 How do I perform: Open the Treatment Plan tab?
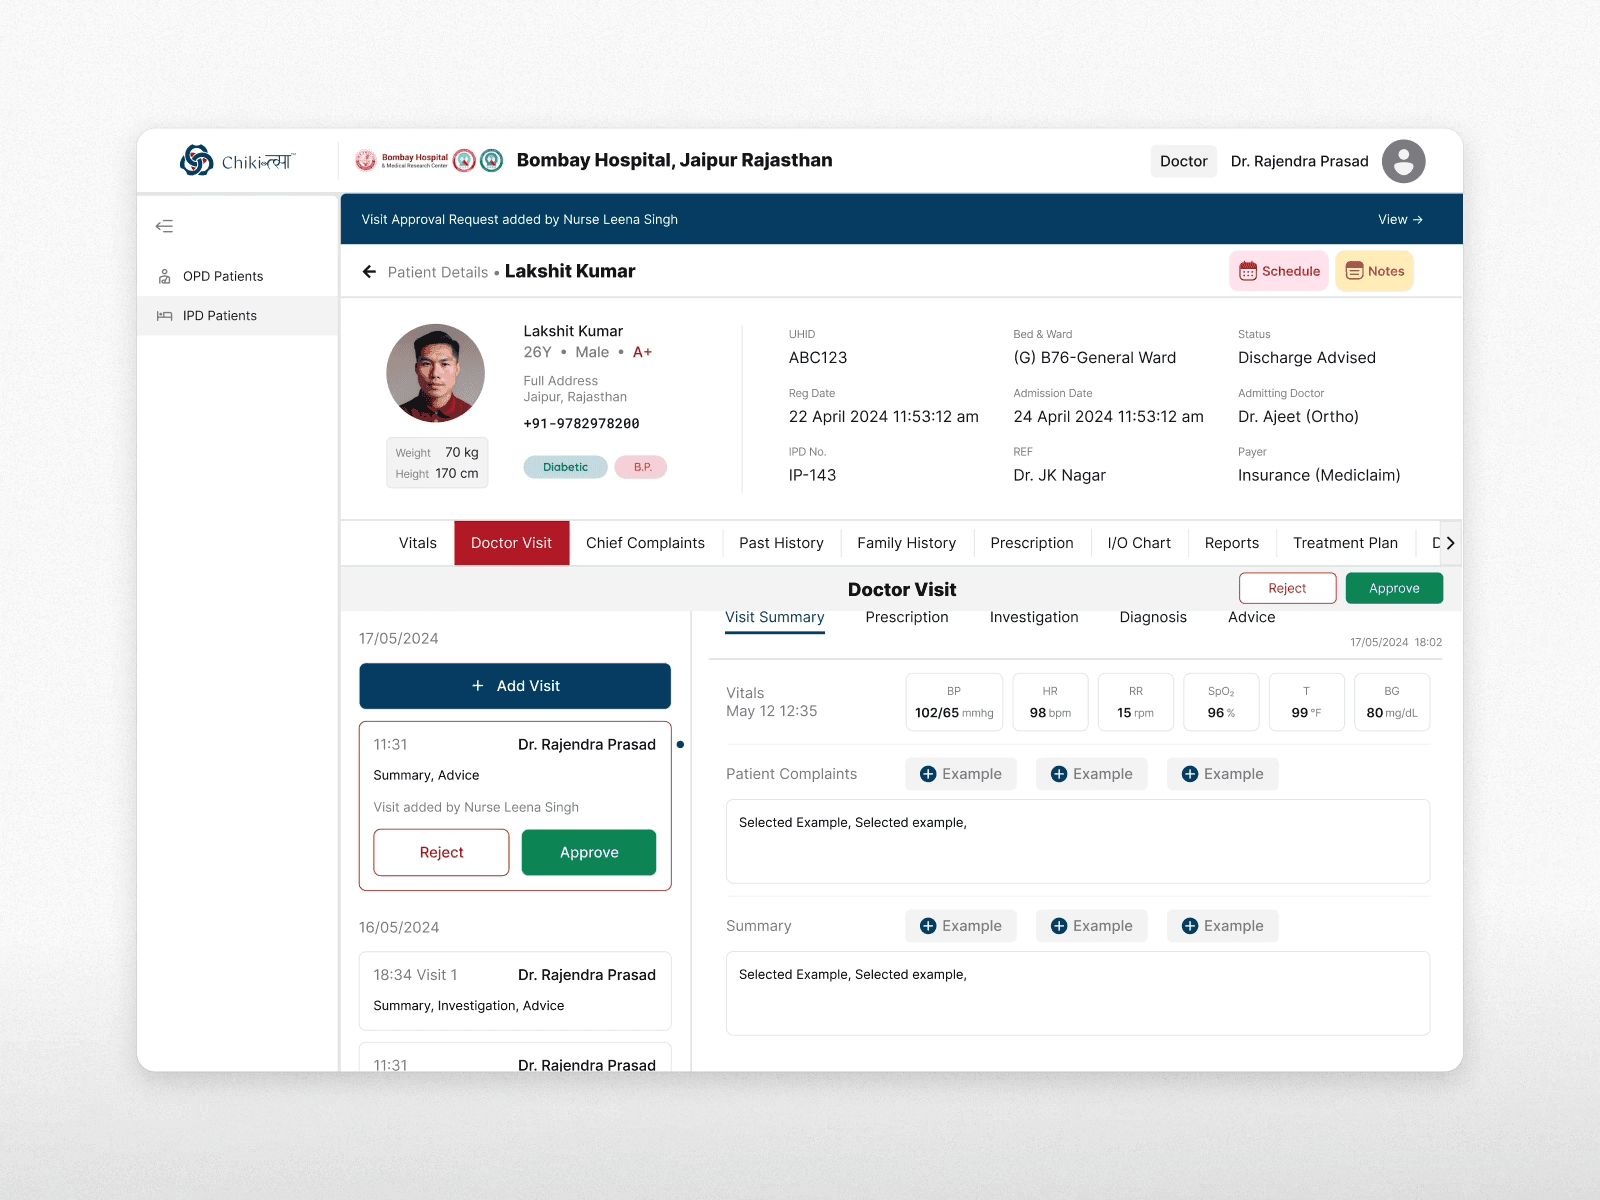click(1345, 543)
